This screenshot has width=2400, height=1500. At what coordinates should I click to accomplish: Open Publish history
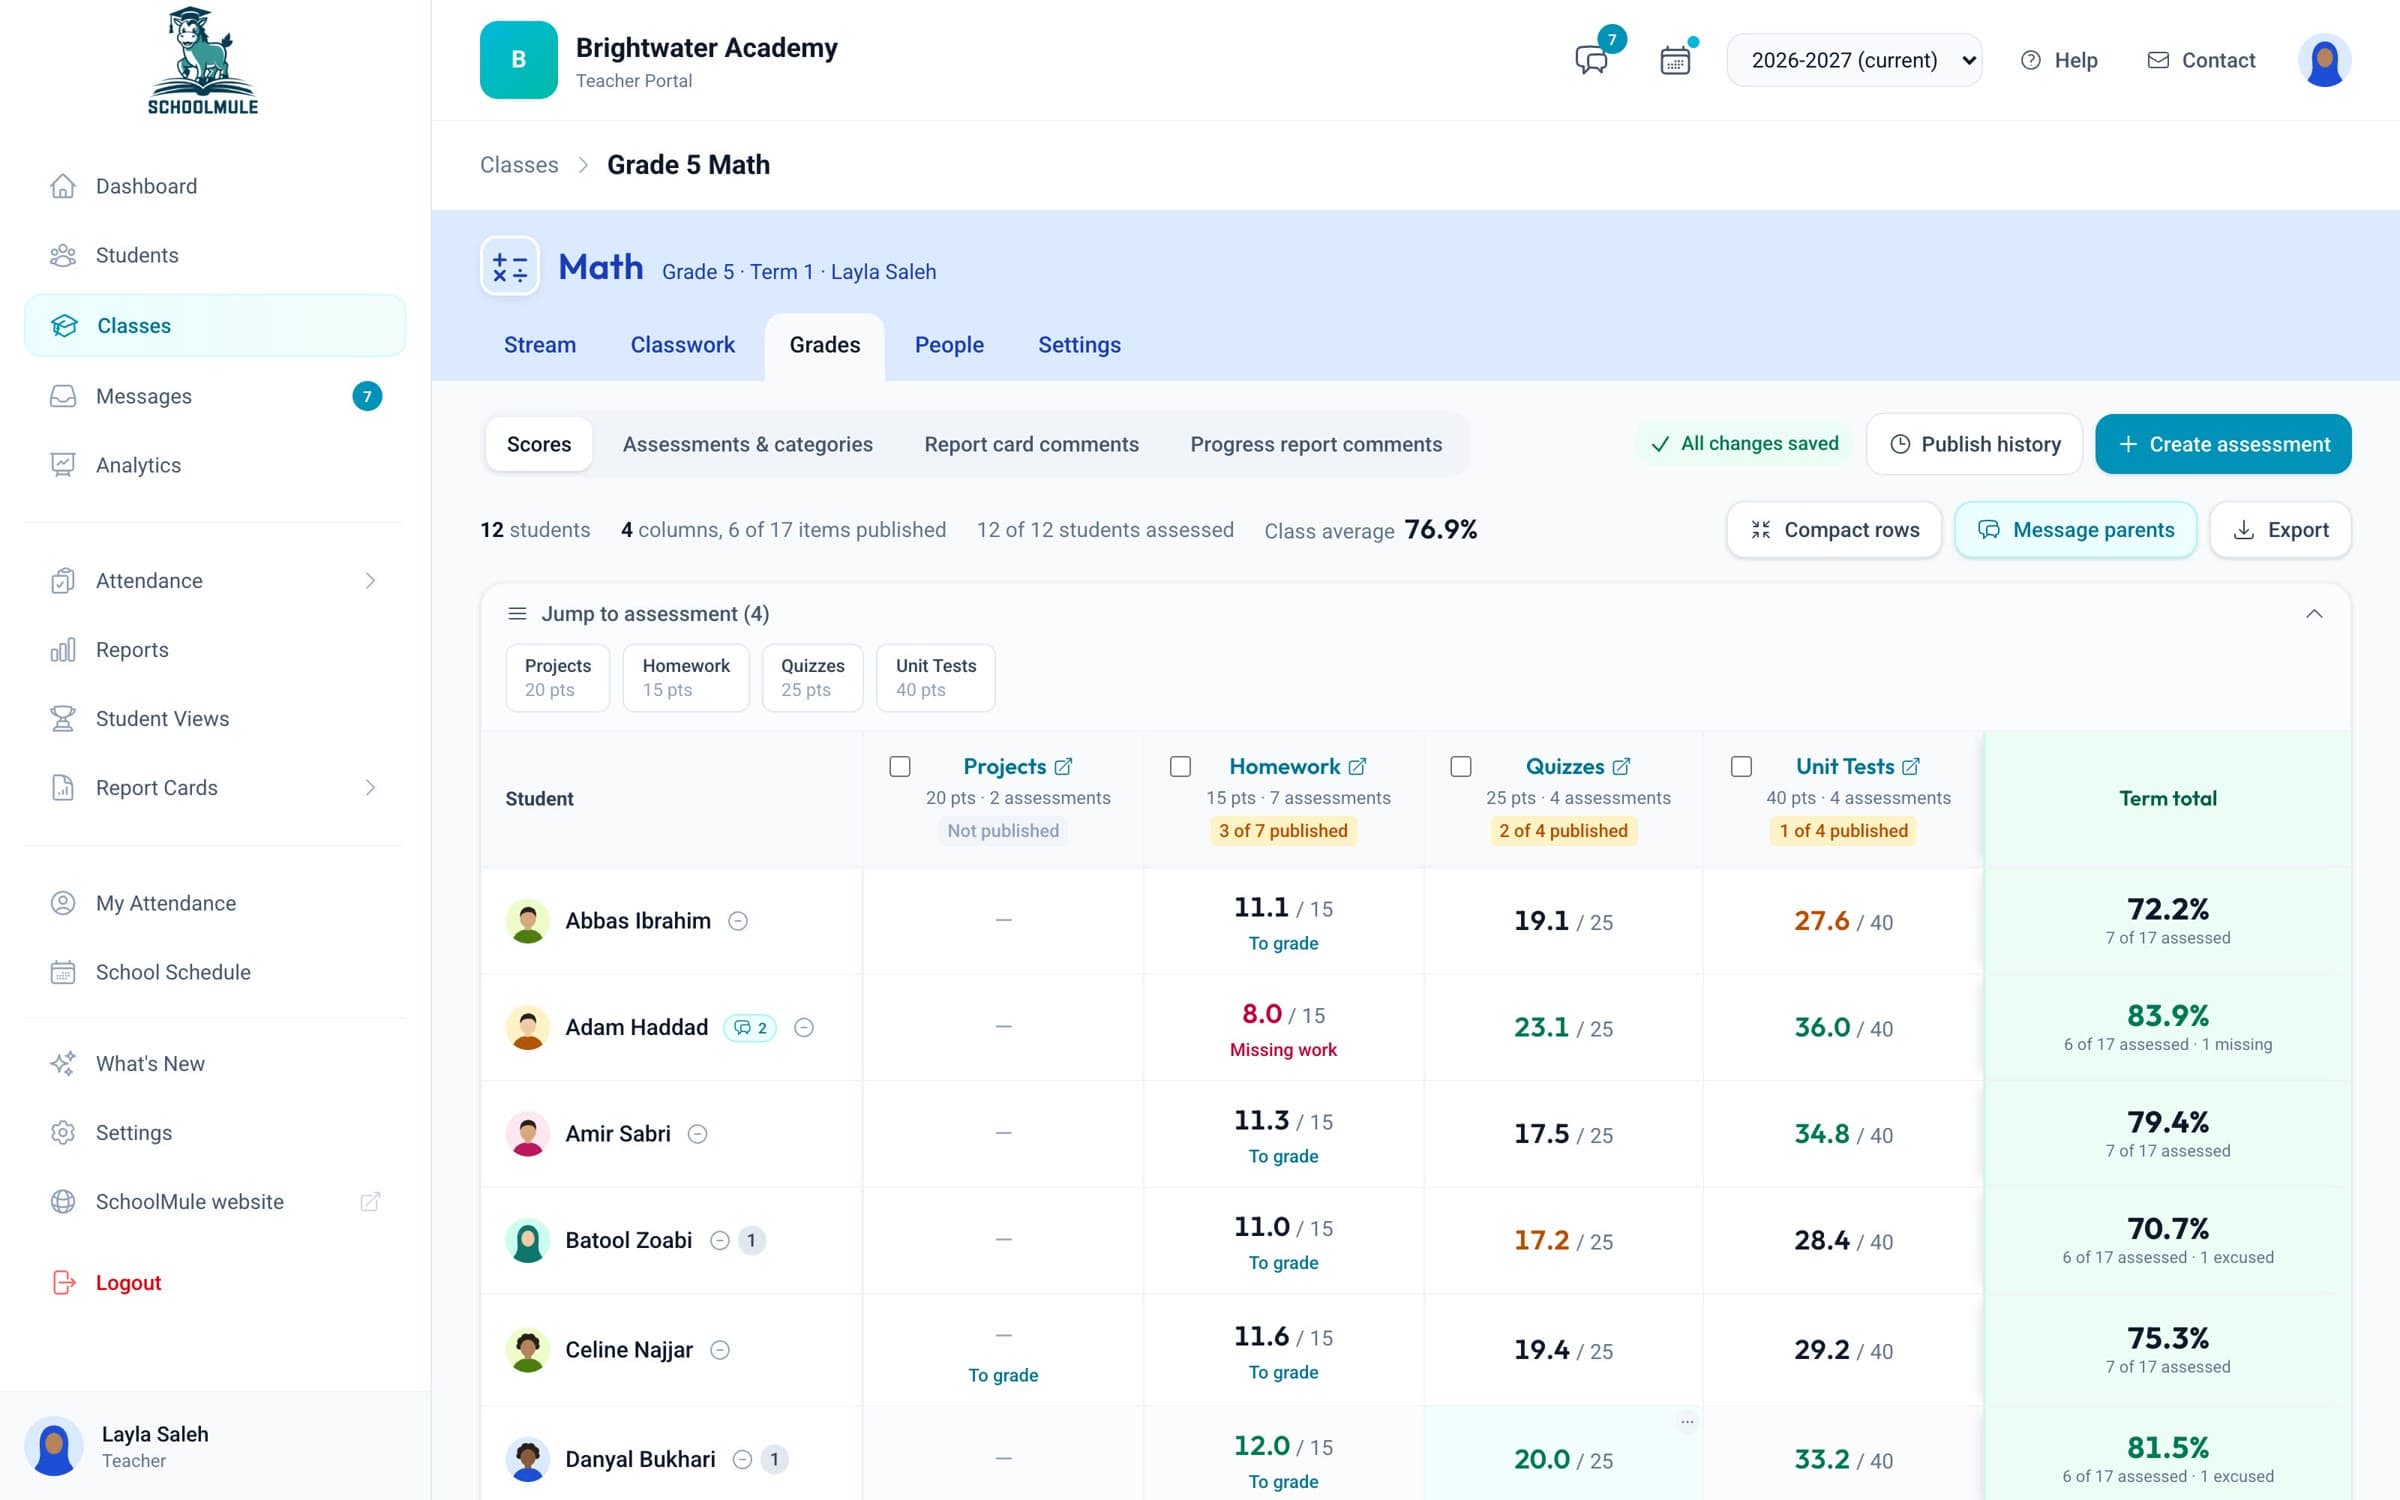[1975, 444]
